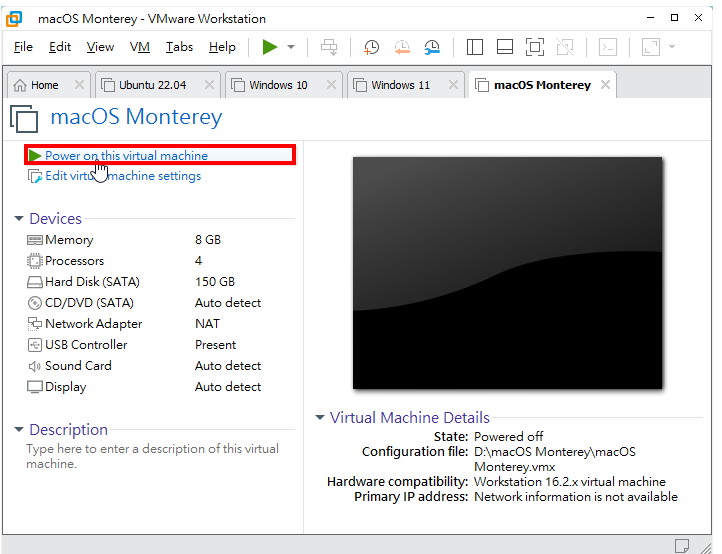
Task: Open the File menu
Action: (23, 47)
